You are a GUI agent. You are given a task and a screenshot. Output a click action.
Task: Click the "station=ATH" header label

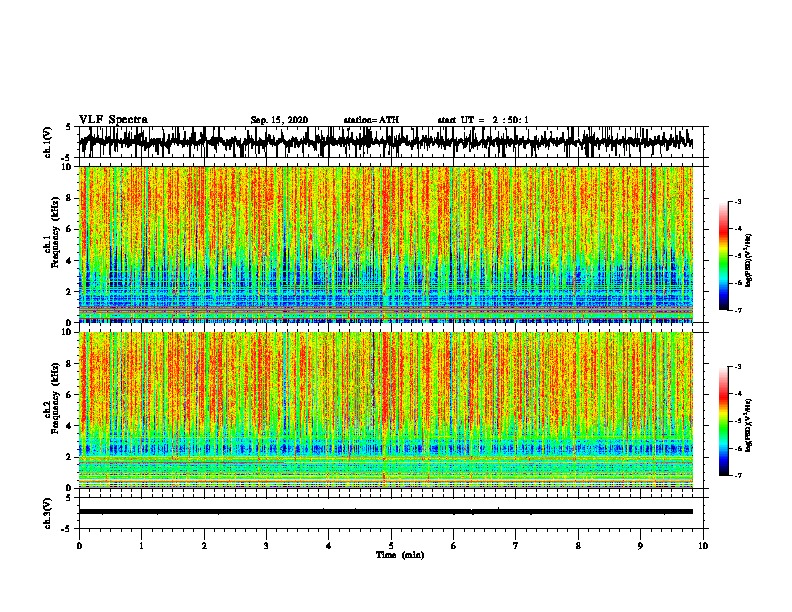371,120
